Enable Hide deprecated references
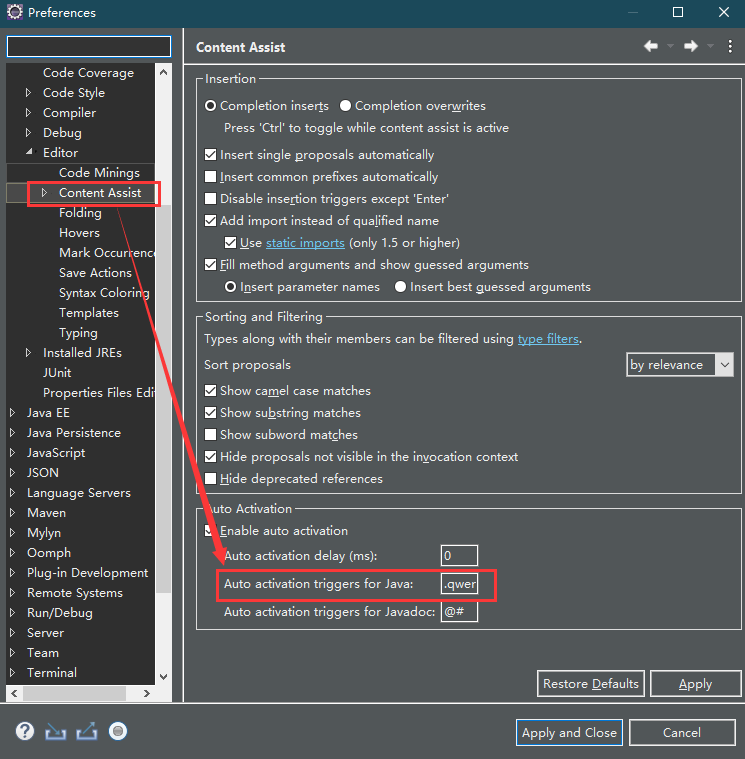The width and height of the screenshot is (745, 759). (x=210, y=479)
